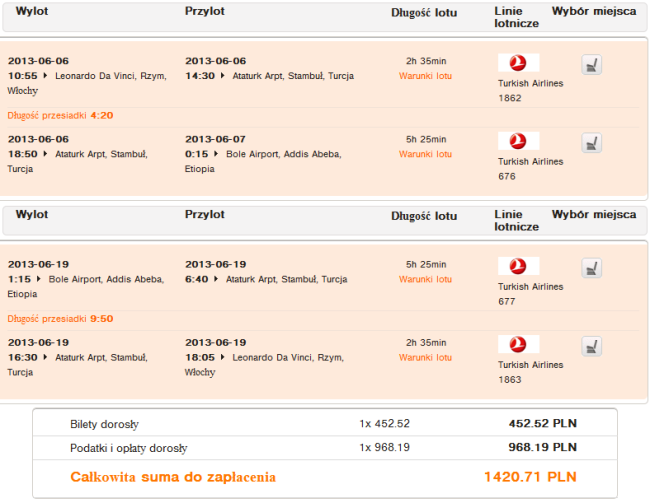Click the Całkowita suma do zapłacenia label
The width and height of the screenshot is (650, 503).
(172, 477)
